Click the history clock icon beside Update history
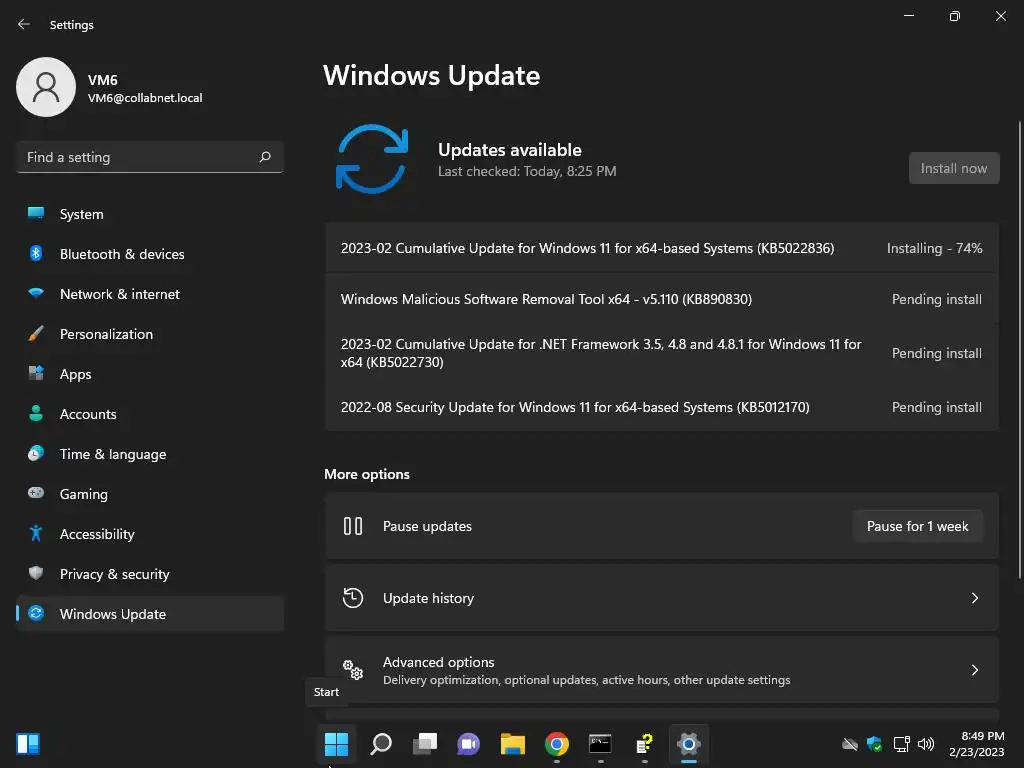Viewport: 1024px width, 768px height. (353, 598)
